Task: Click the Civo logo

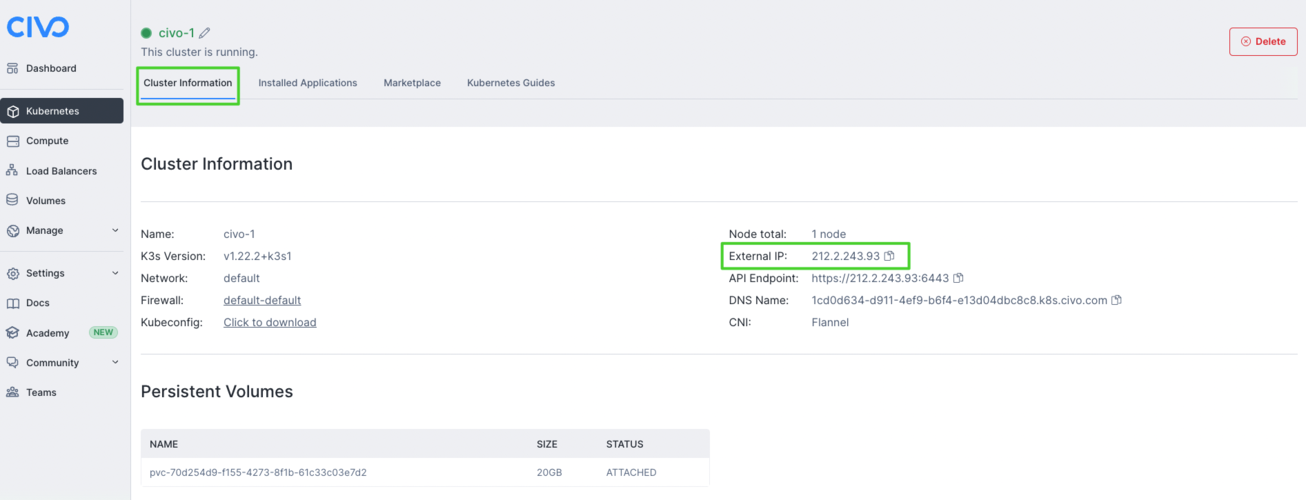Action: (x=38, y=27)
